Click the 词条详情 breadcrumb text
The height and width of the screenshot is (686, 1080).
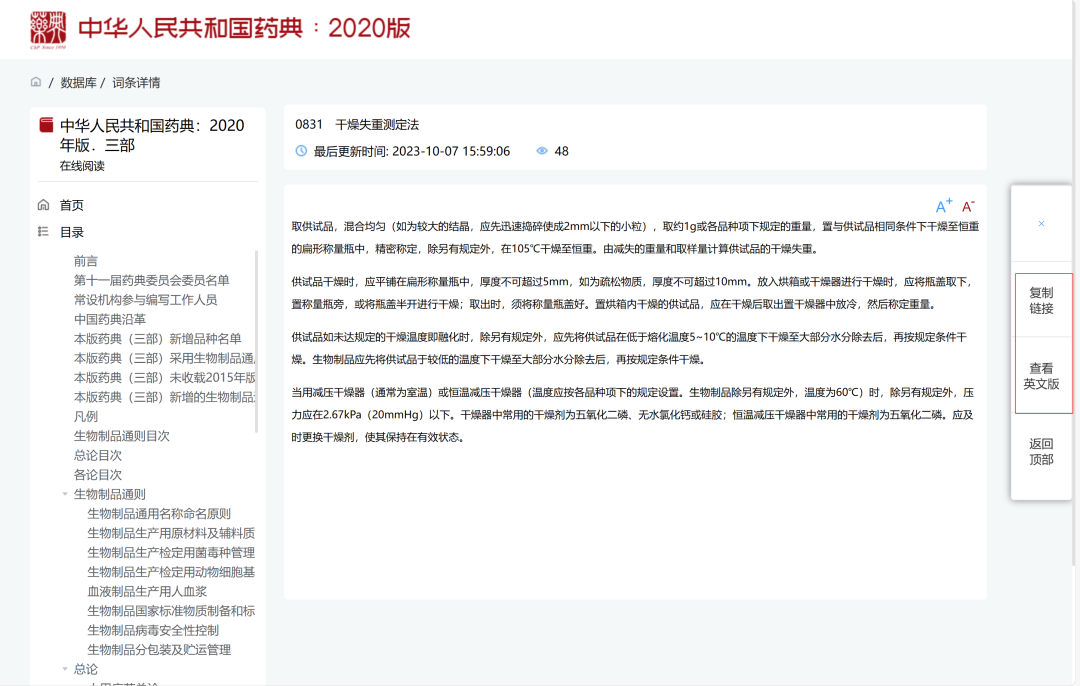click(x=136, y=83)
